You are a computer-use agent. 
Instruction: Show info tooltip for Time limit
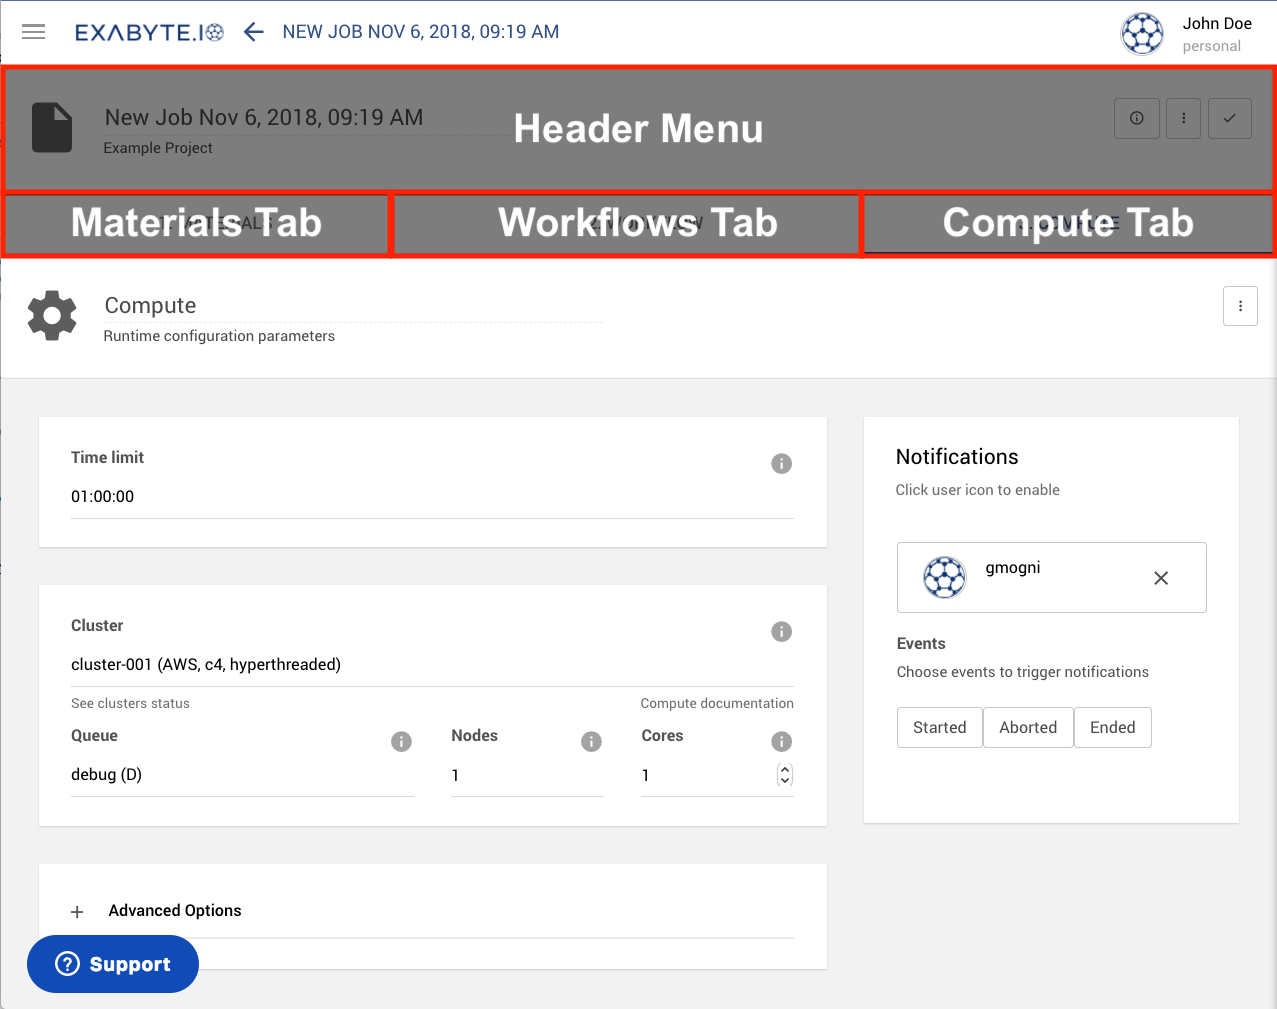(781, 464)
